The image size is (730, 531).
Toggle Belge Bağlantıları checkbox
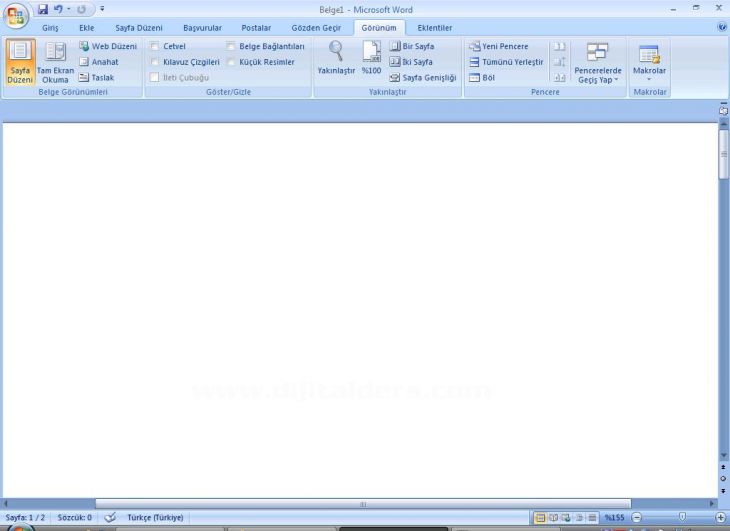(230, 46)
